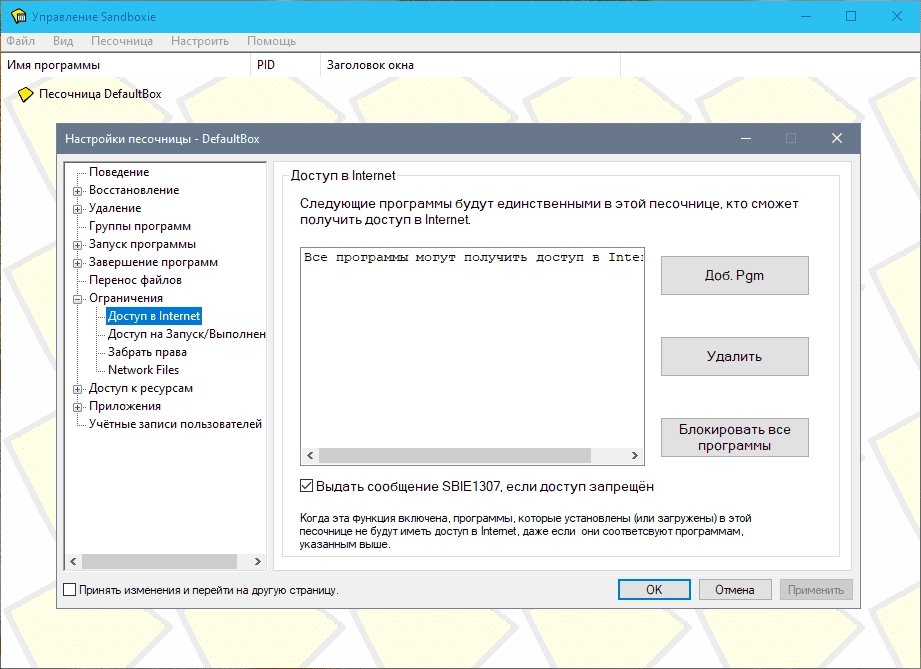
Task: Click program list right scroll arrow
Action: point(634,455)
